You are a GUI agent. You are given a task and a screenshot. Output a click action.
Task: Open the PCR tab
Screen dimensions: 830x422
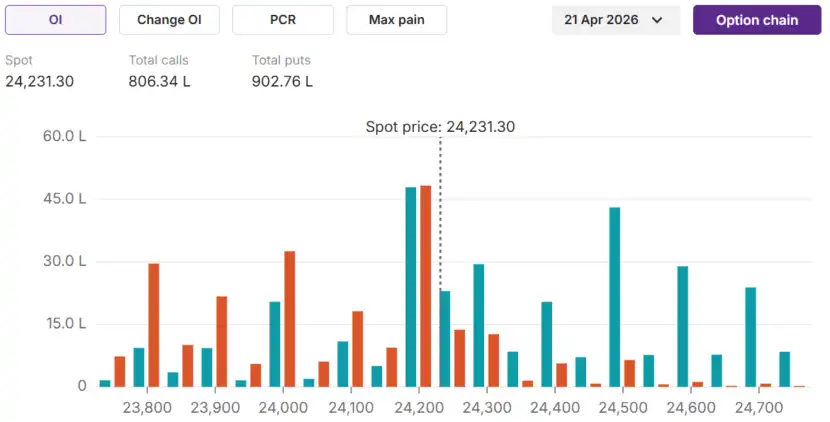[283, 20]
